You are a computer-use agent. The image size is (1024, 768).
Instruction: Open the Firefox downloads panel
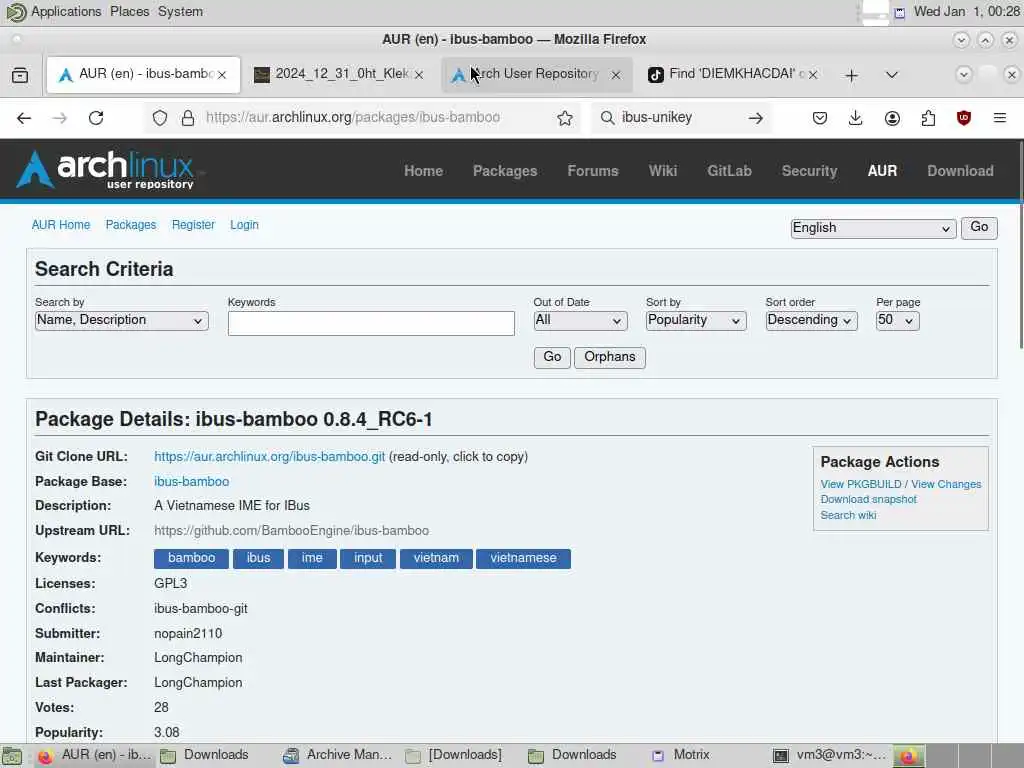tap(856, 118)
